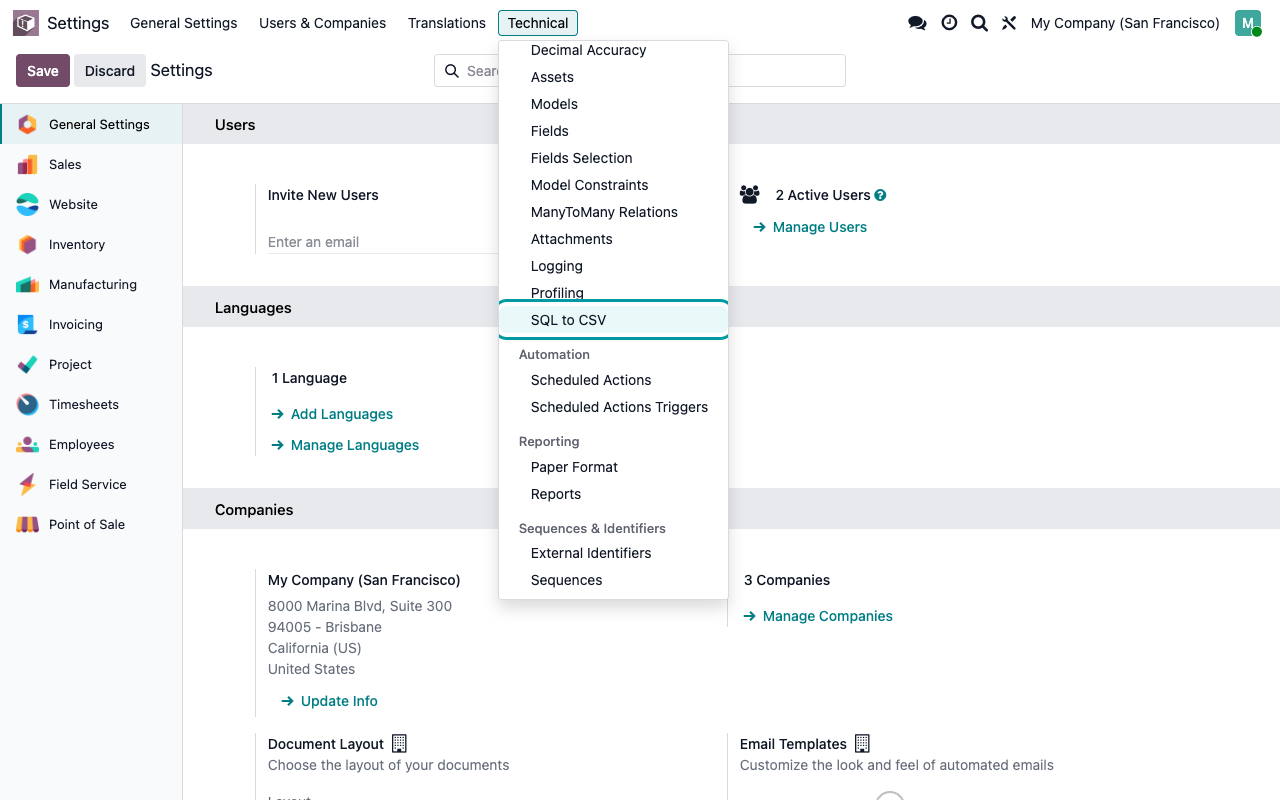
Task: Open the developer tools wrench icon
Action: pyautogui.click(x=1009, y=23)
